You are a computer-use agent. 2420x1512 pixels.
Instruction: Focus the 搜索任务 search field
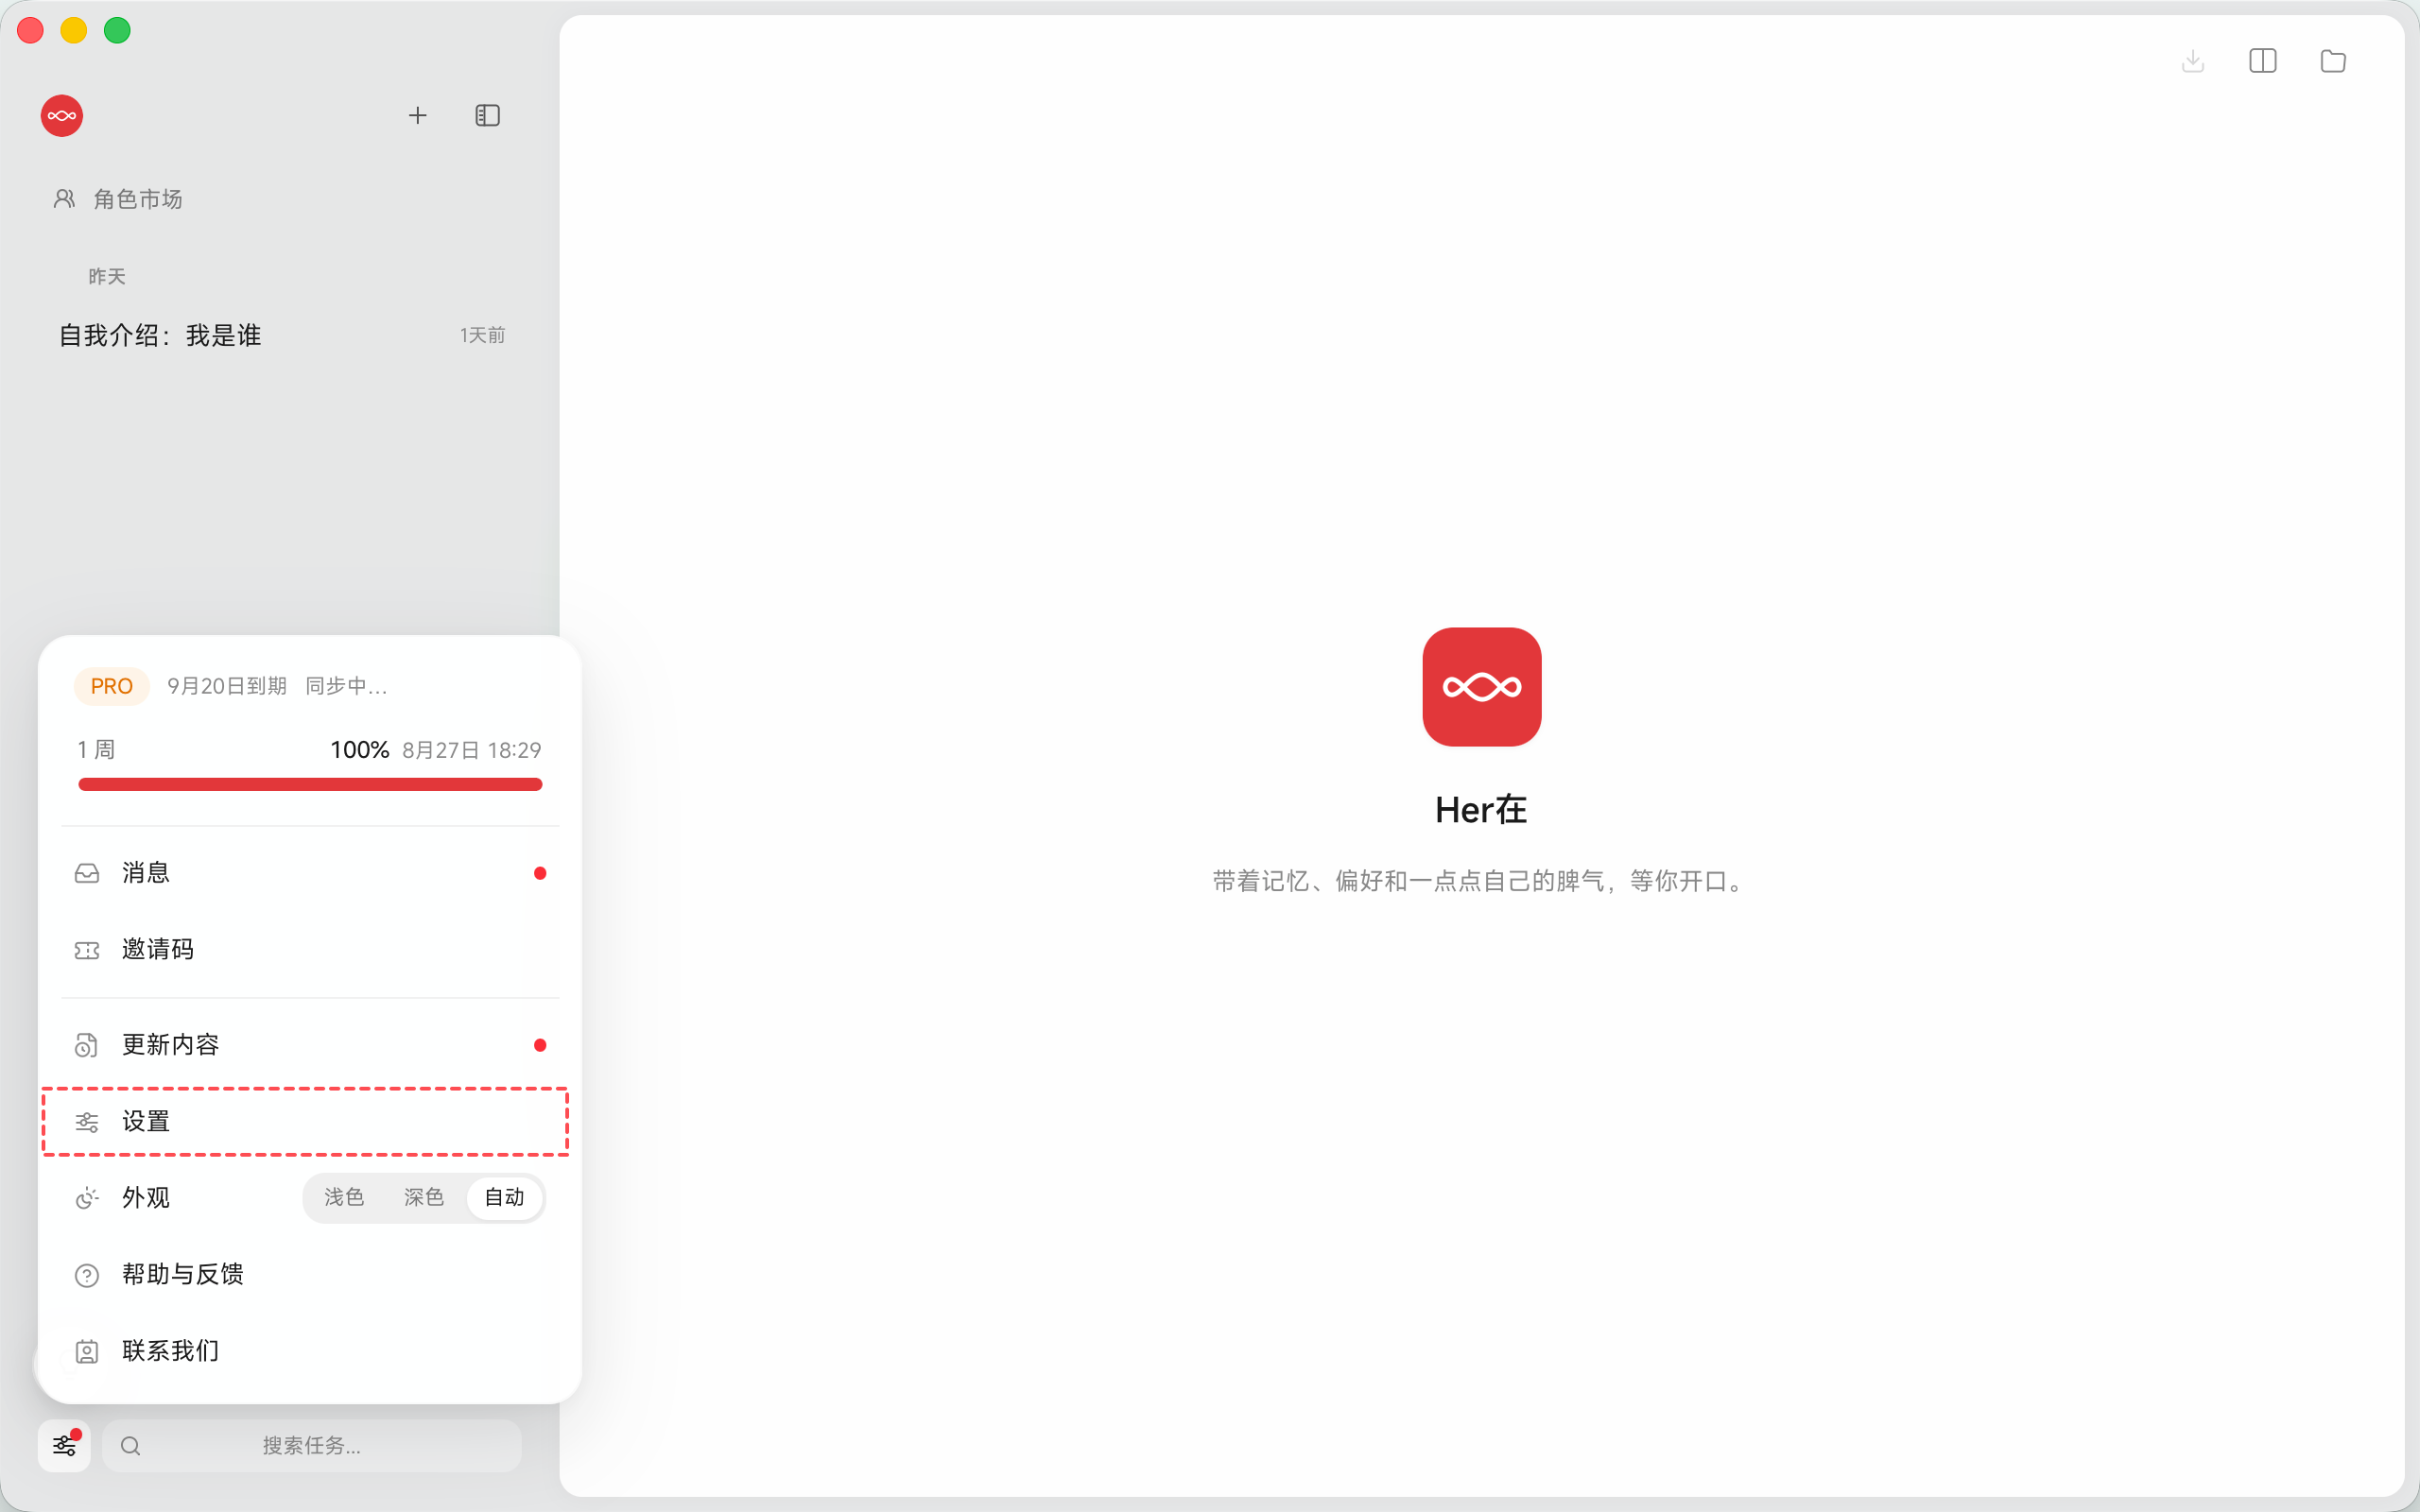click(312, 1445)
